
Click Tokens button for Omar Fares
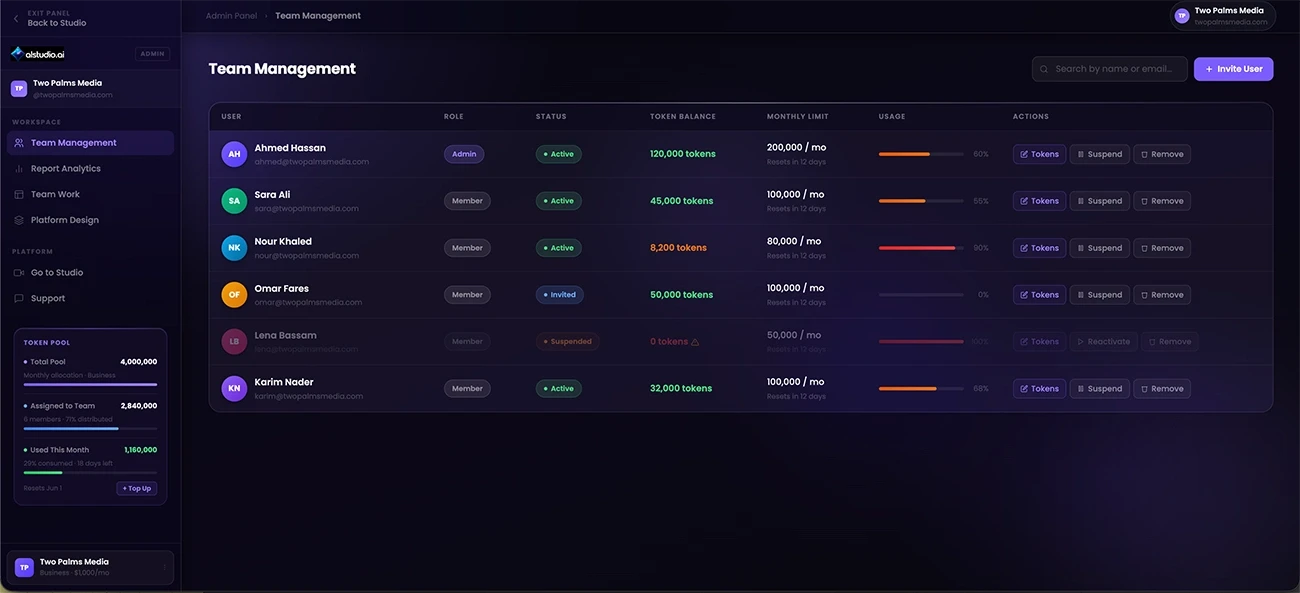(1039, 295)
